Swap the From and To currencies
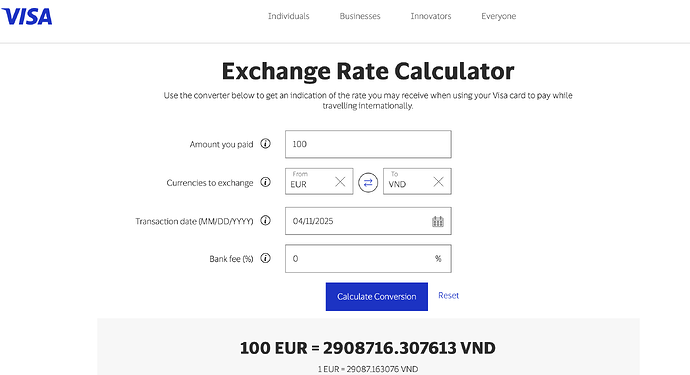Screen dimensions: 690x375 368,182
